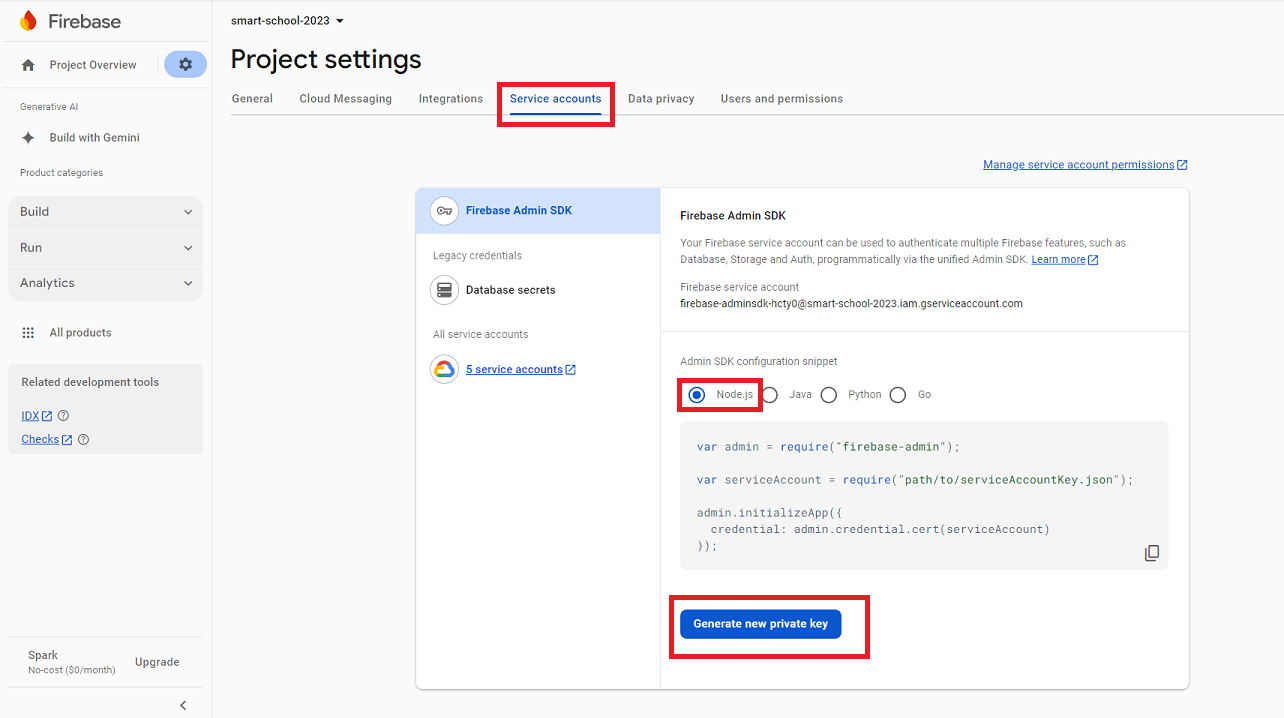Click the Firebase Admin SDK key icon
1284x718 pixels.
click(444, 211)
